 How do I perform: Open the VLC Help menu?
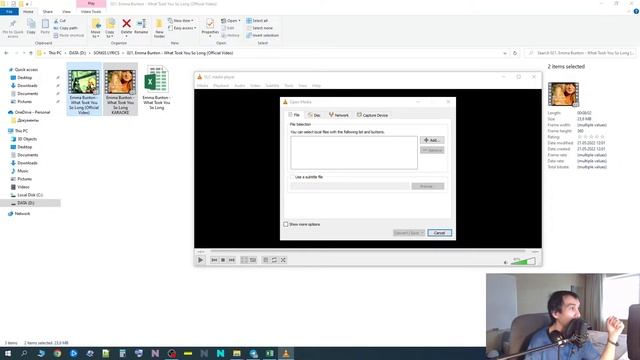(x=316, y=86)
